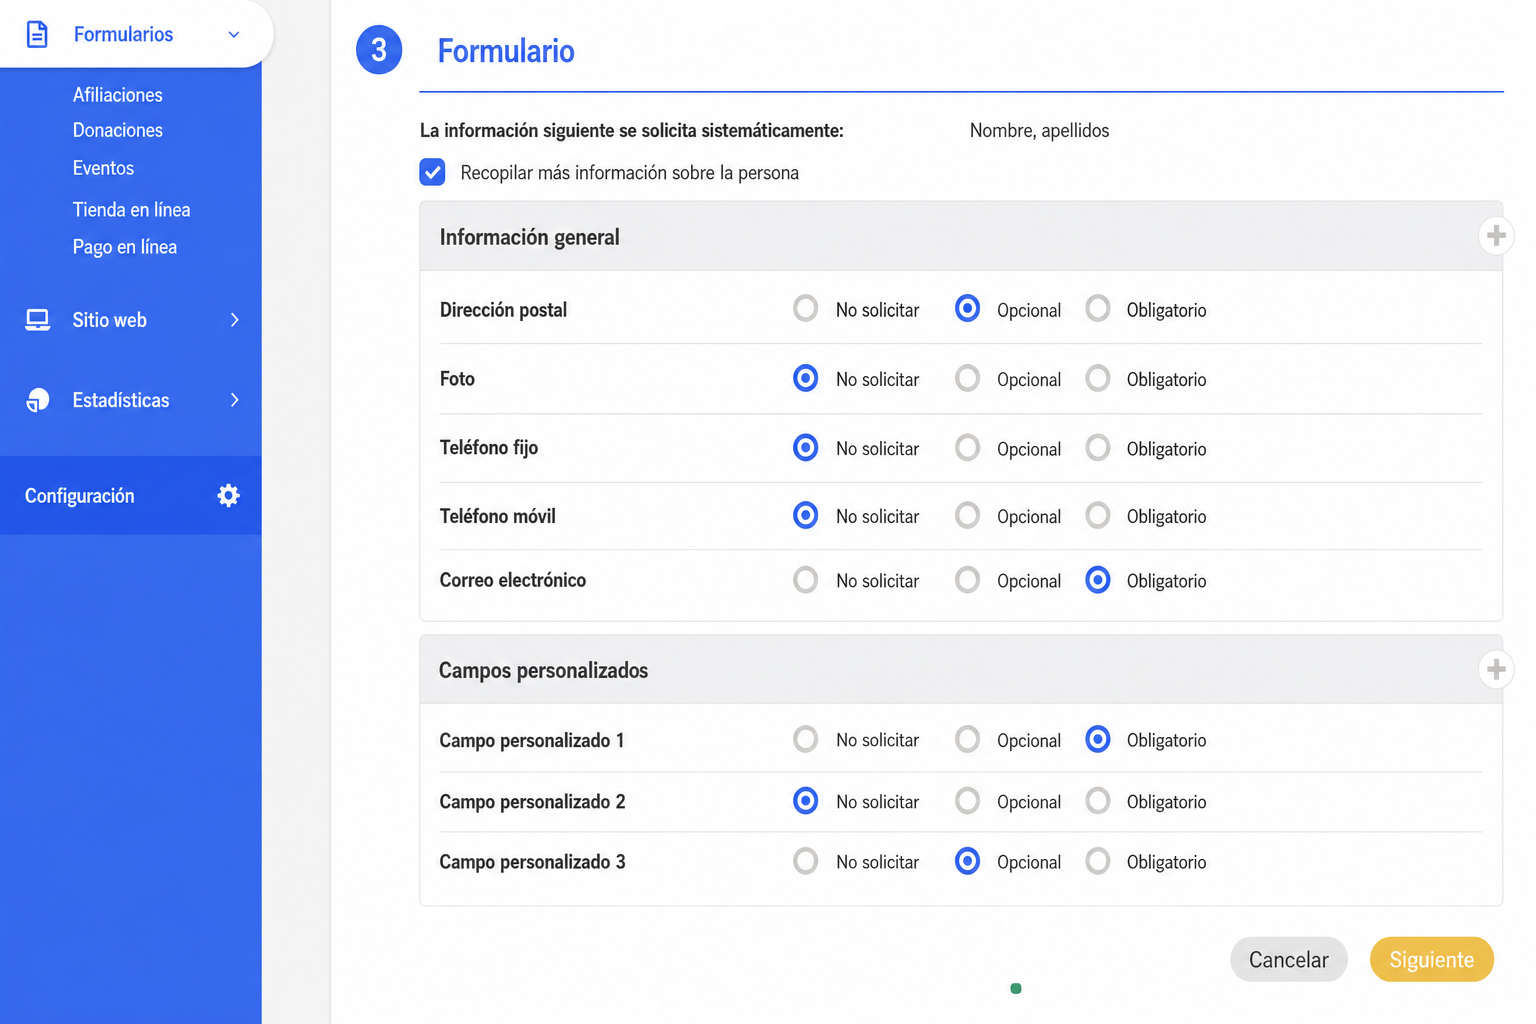Viewport: 1536px width, 1024px height.
Task: Open the Configuración gear icon
Action: [x=228, y=495]
